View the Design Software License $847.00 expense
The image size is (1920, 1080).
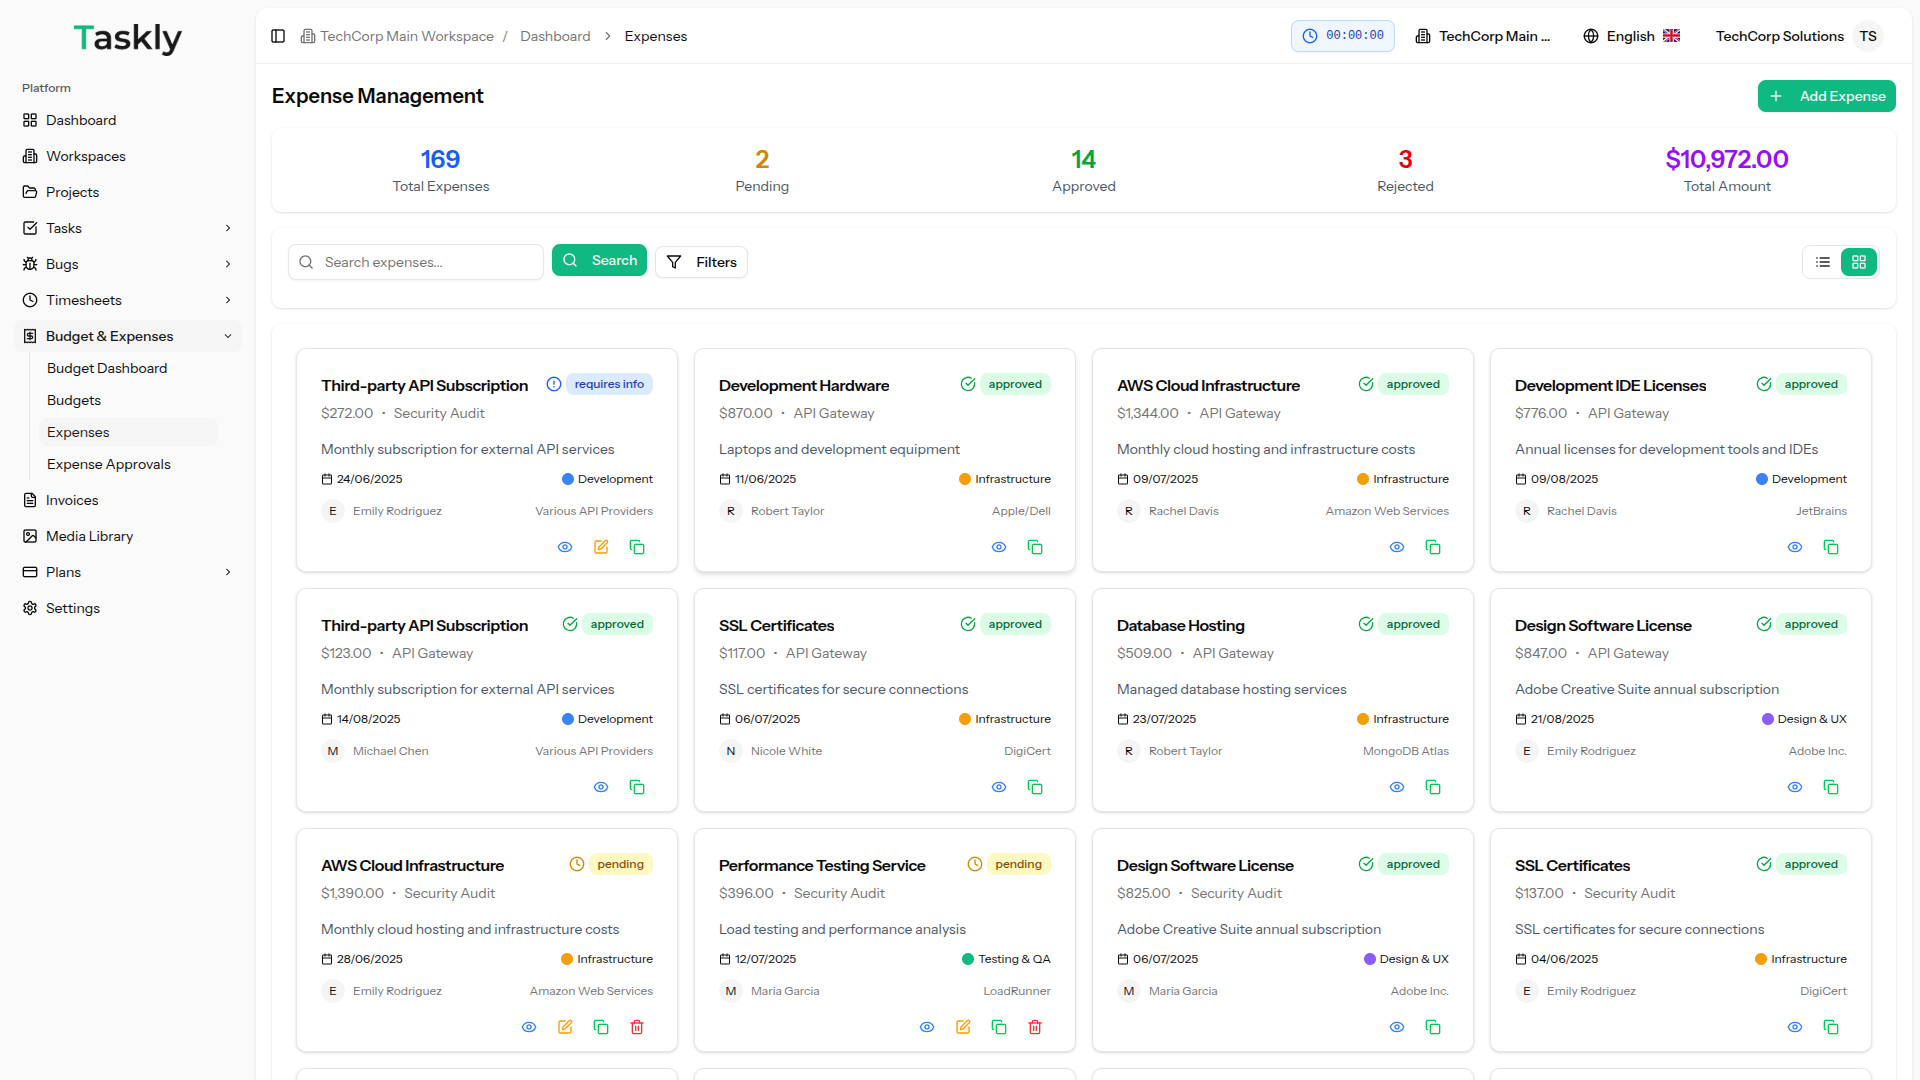point(1795,787)
